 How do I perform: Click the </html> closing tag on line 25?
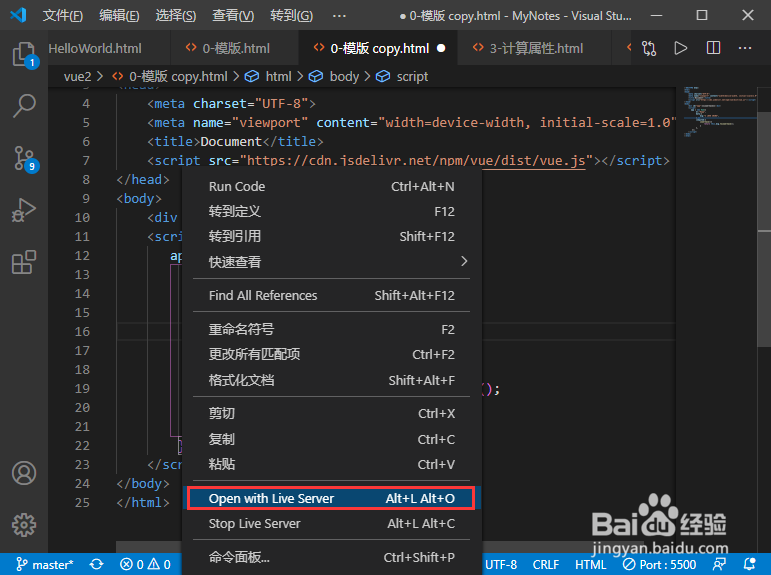(143, 503)
